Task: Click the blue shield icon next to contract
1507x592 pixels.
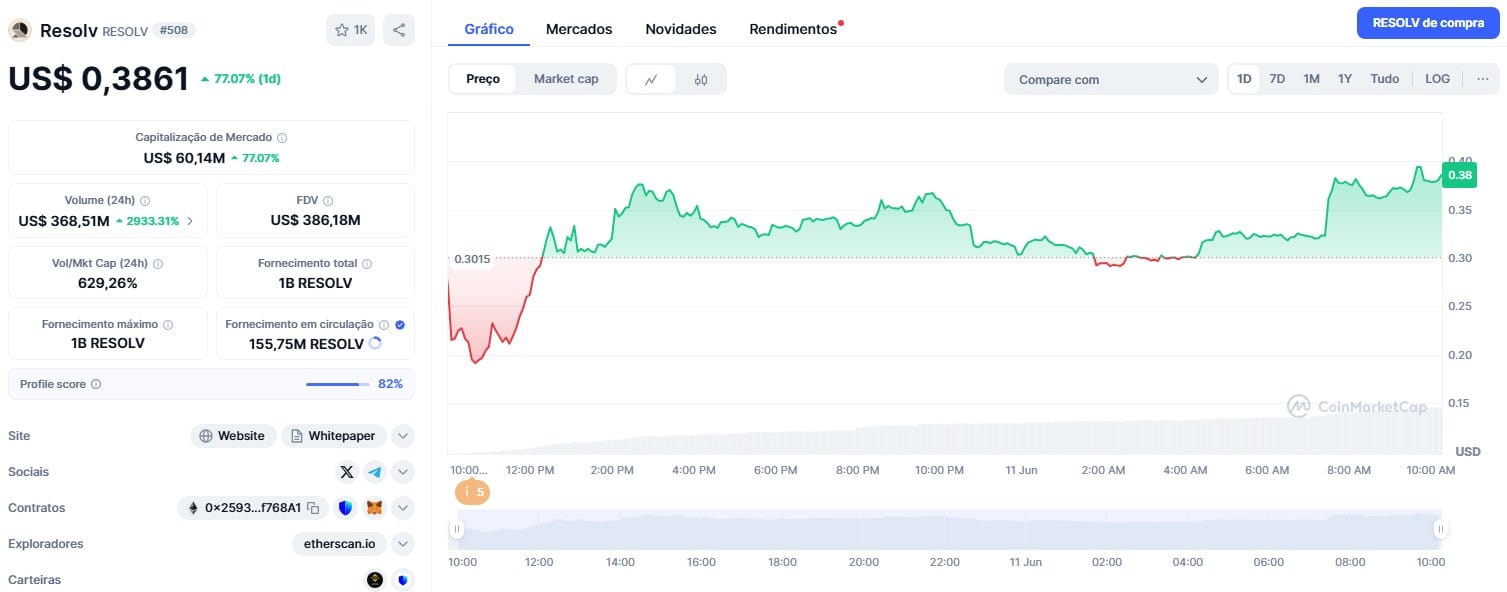Action: pyautogui.click(x=346, y=508)
